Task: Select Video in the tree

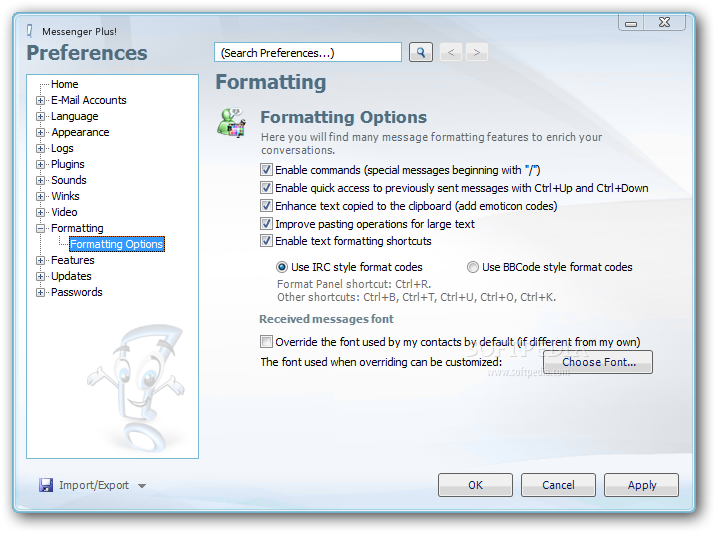Action: (x=64, y=212)
